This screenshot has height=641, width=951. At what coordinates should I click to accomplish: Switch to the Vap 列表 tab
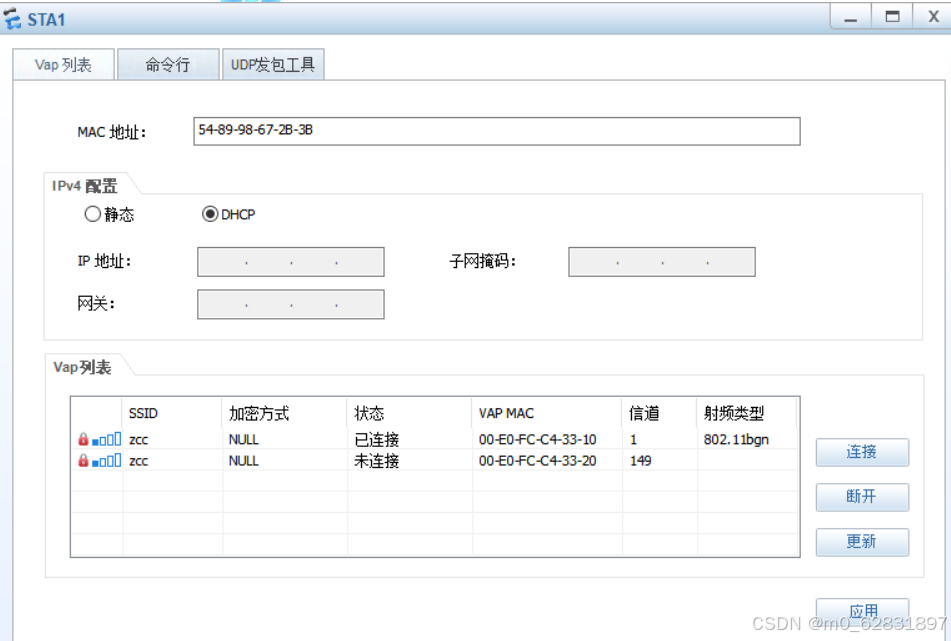pos(62,63)
